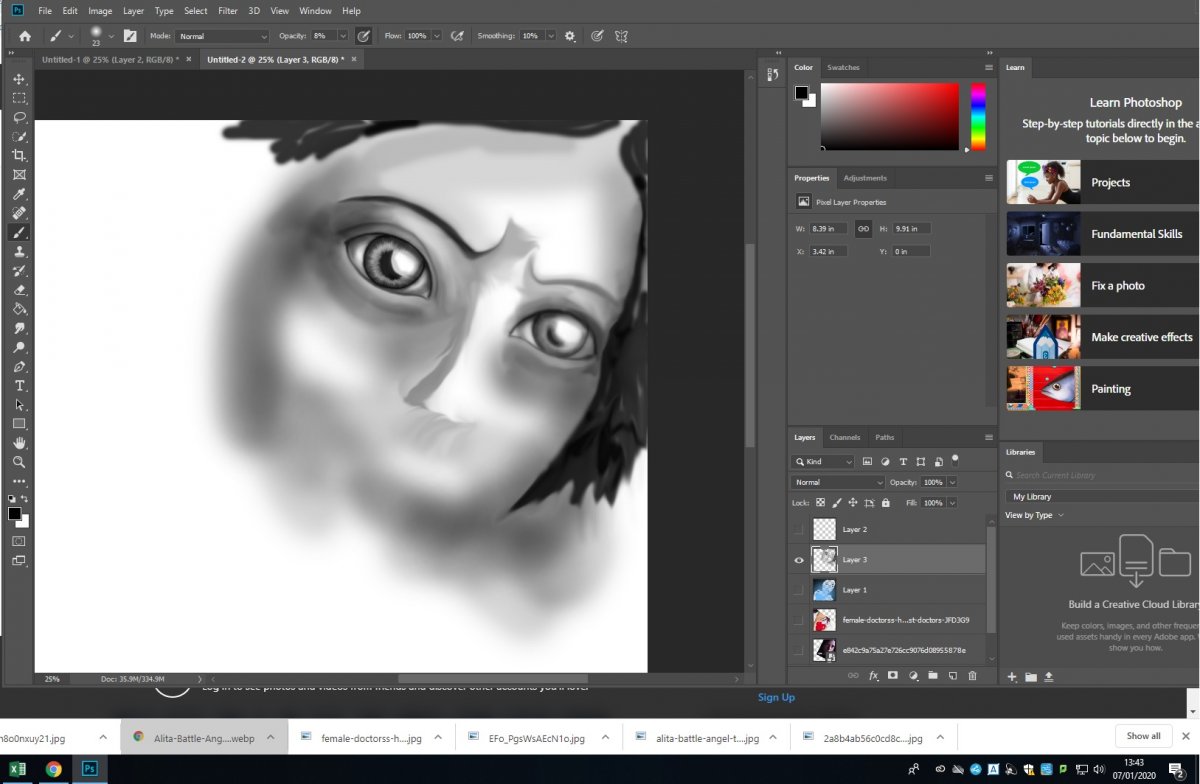Open the brush blending Mode dropdown
Screen dimensions: 1200x784
(222, 36)
